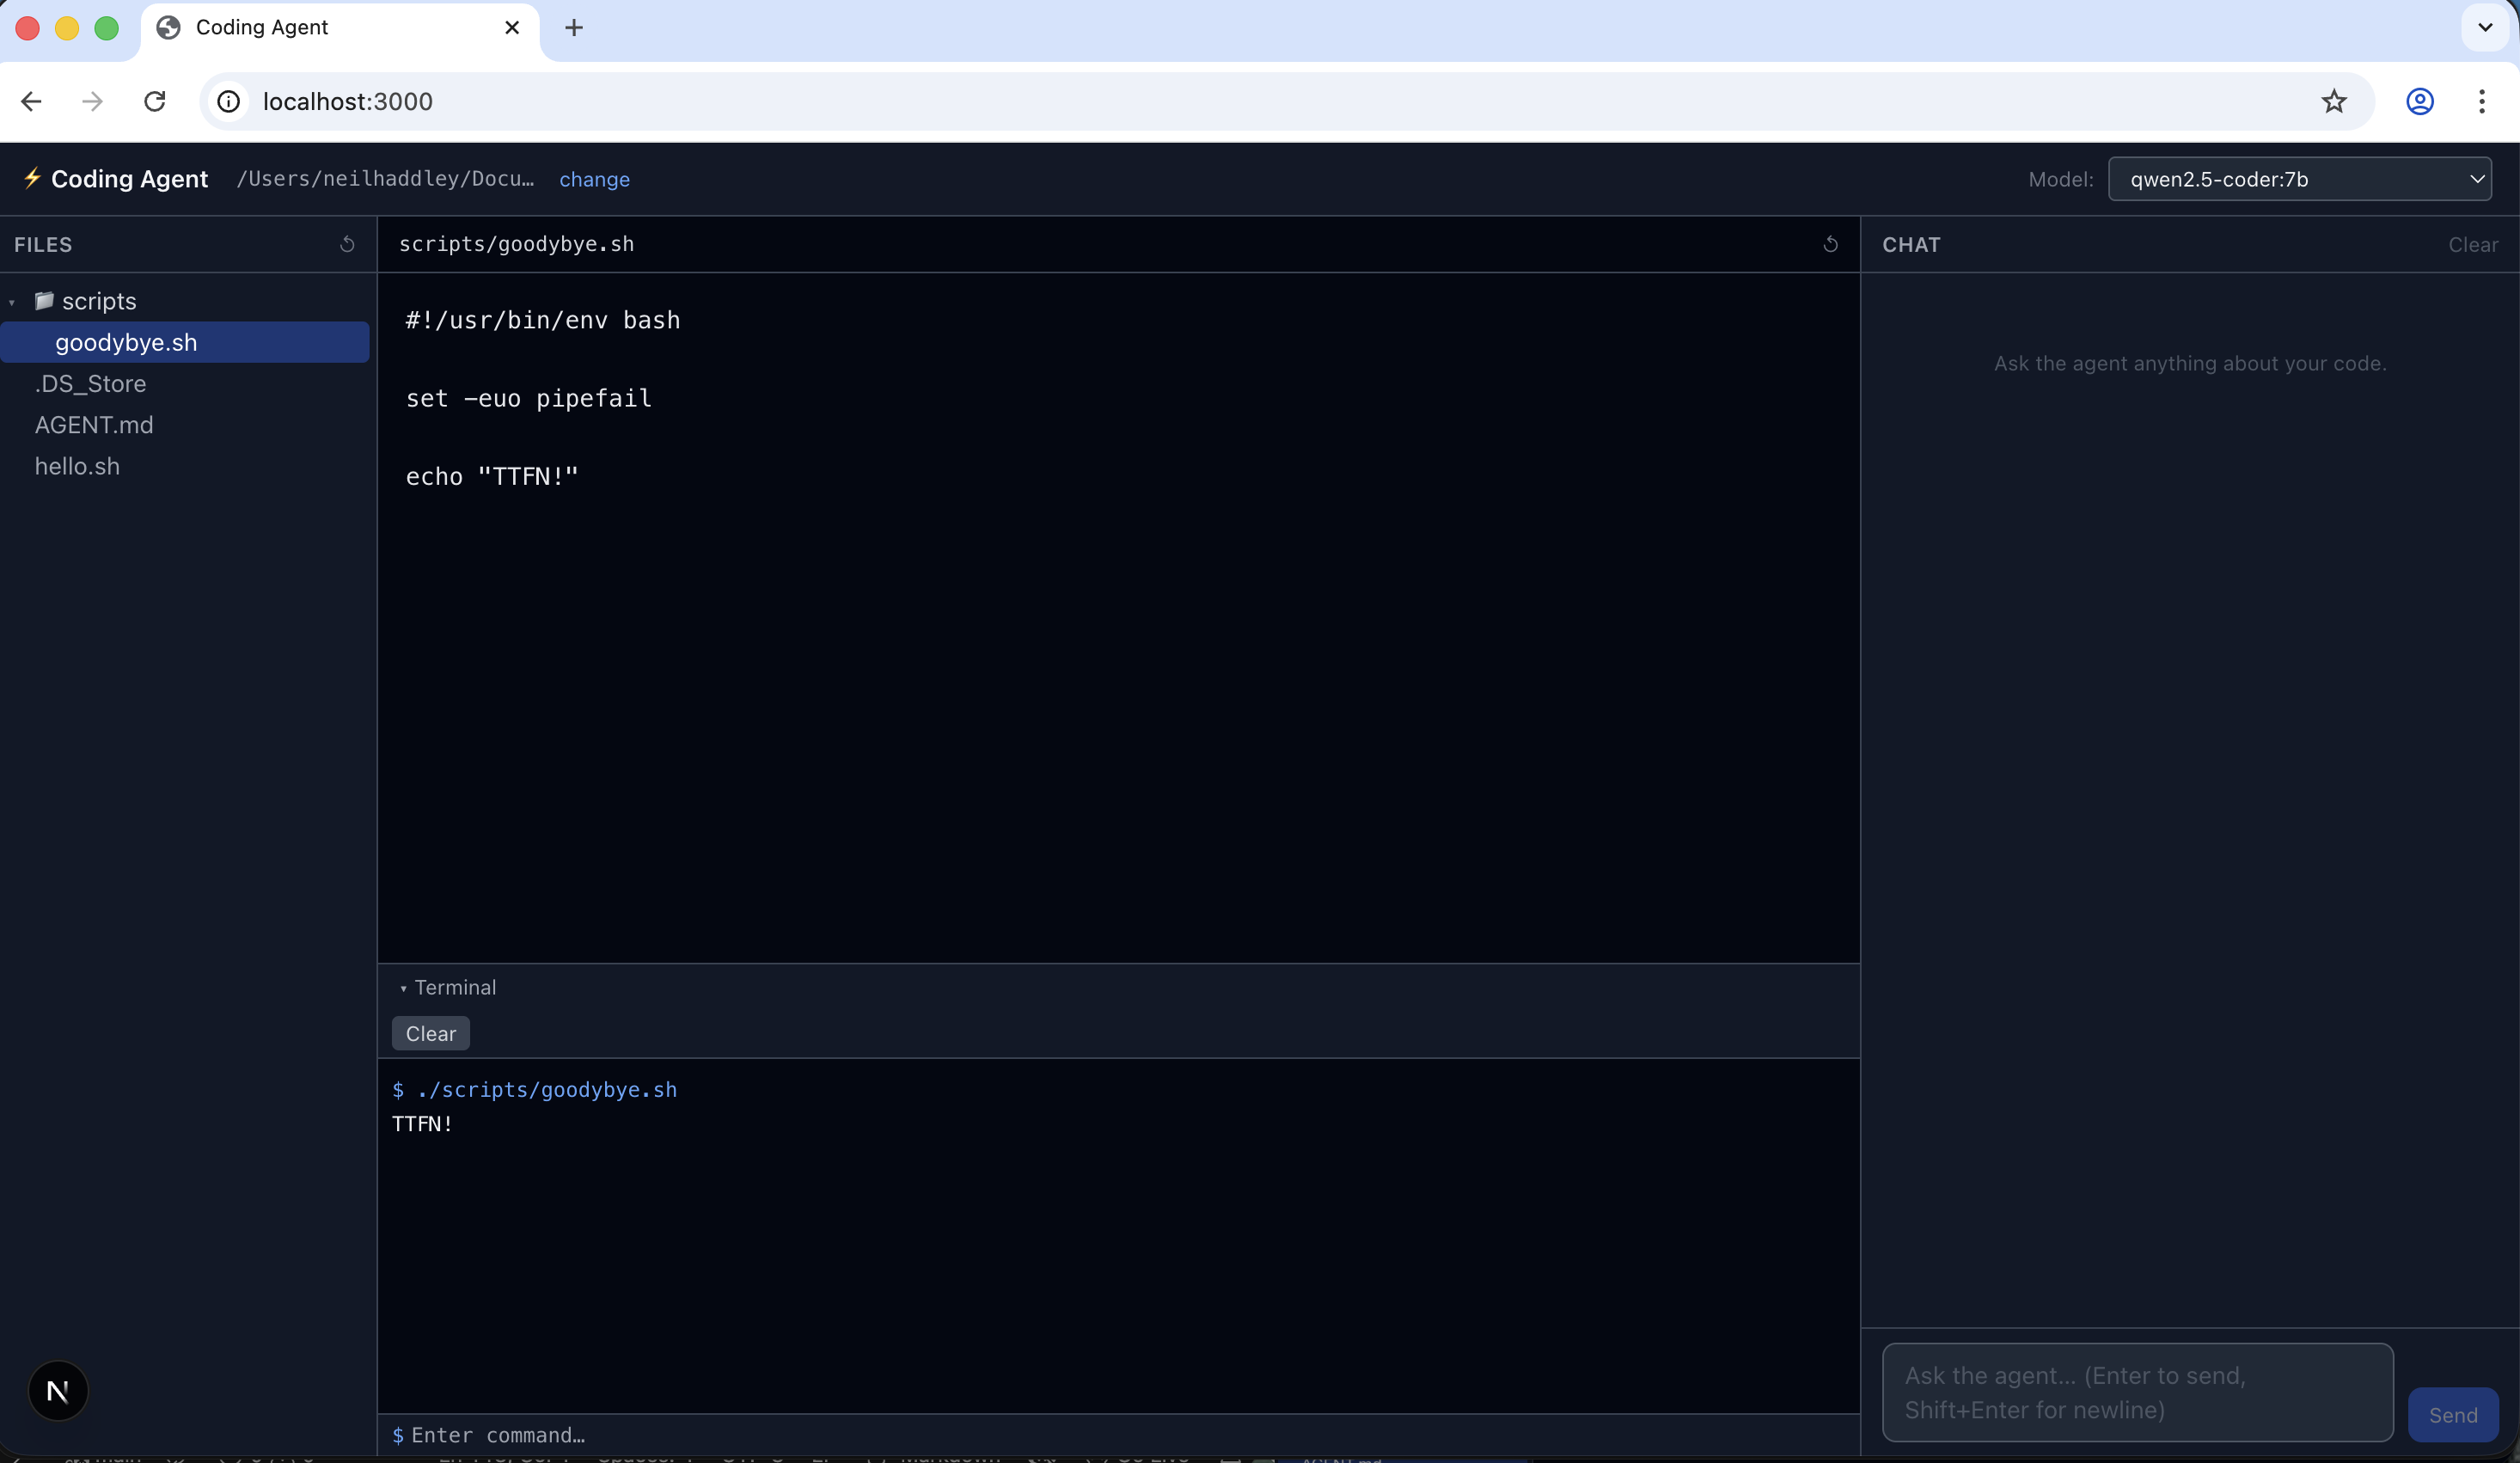Clear the chat history
Image resolution: width=2520 pixels, height=1463 pixels.
2473,244
